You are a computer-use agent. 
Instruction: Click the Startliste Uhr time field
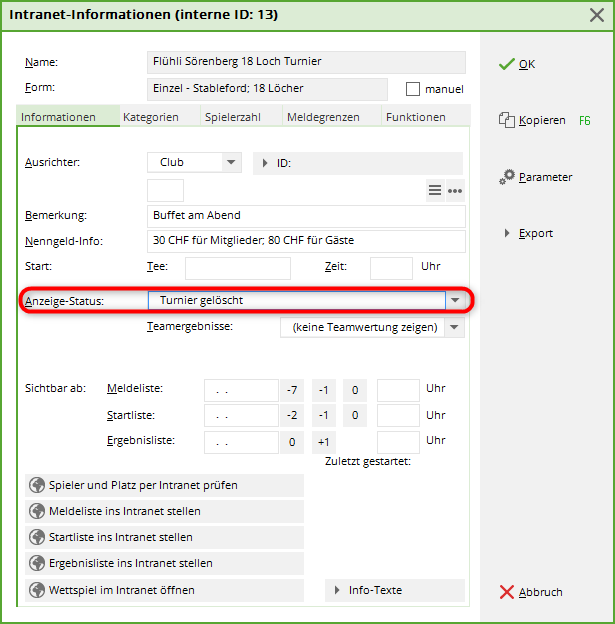point(398,415)
